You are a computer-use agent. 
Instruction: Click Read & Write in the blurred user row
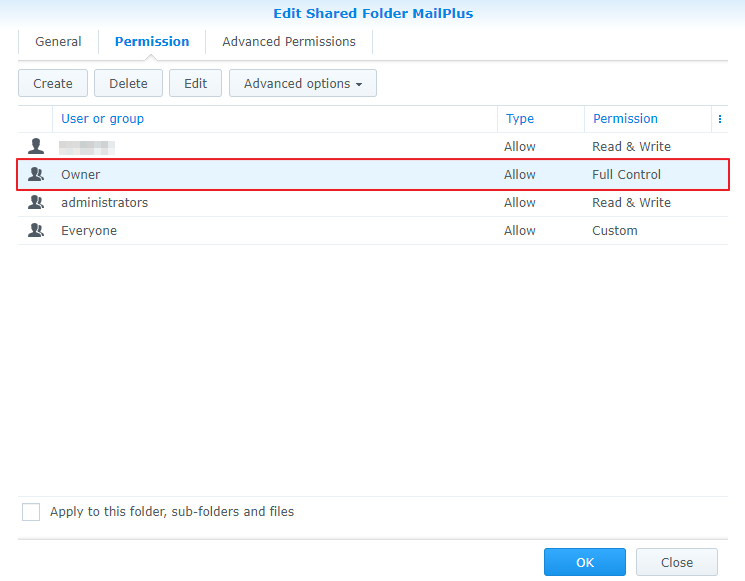point(631,146)
